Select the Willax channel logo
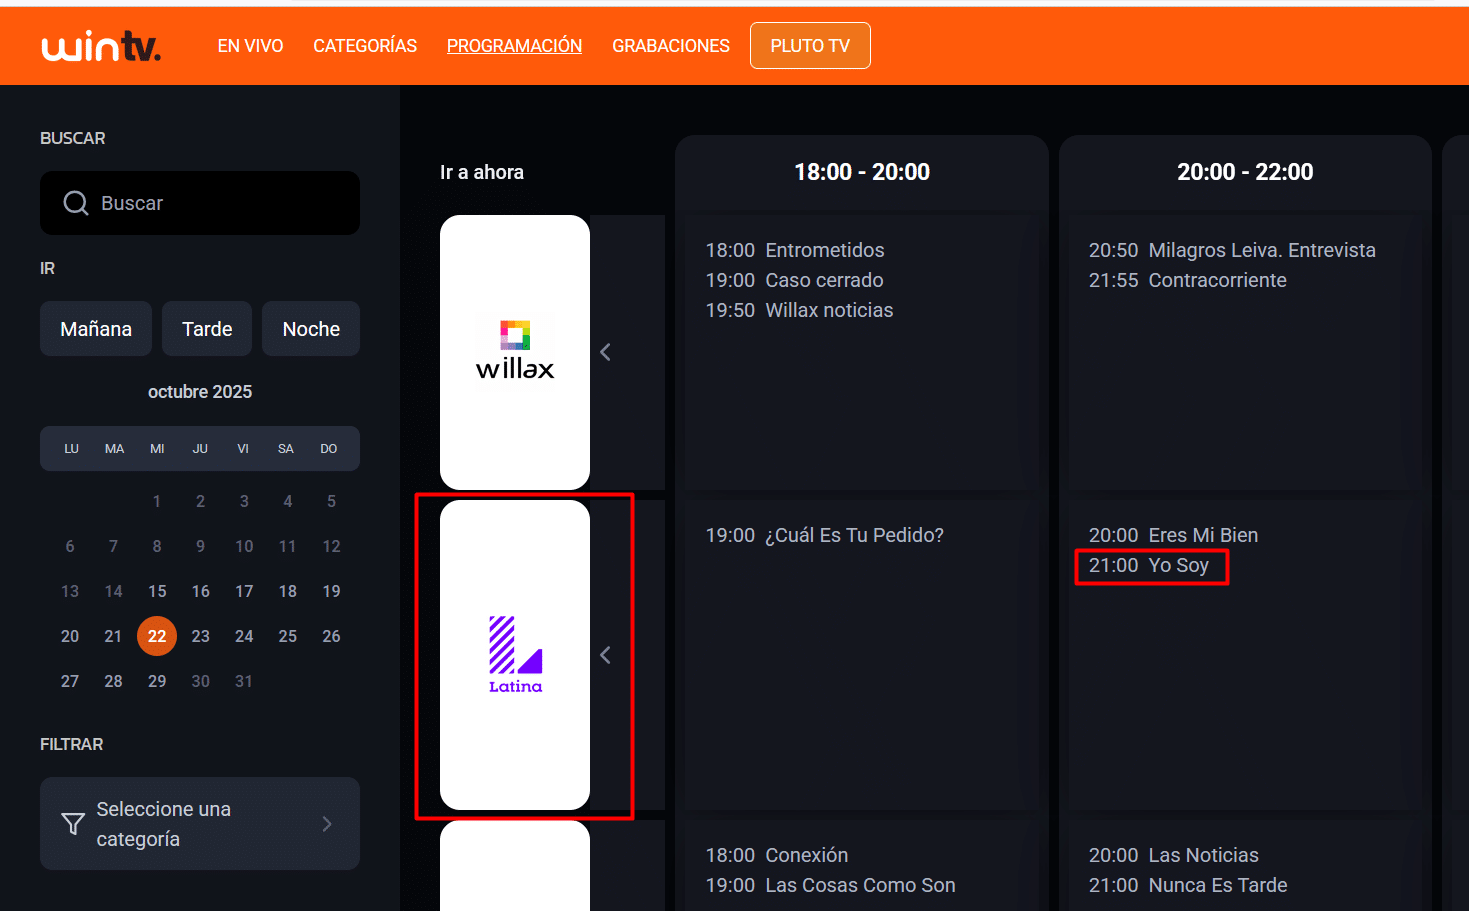The height and width of the screenshot is (911, 1469). [x=515, y=352]
